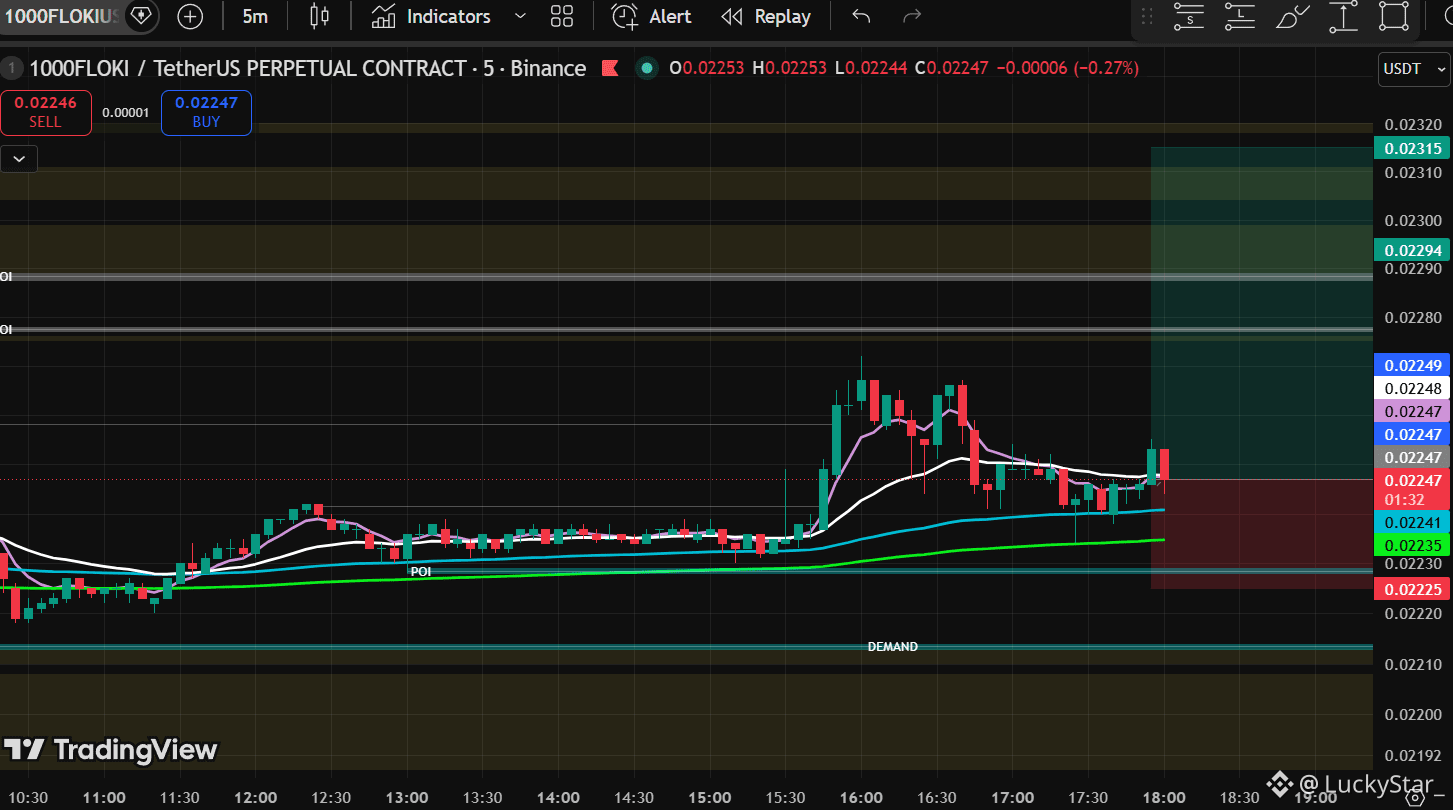
Task: Select the red stop-loss zone of the long position
Action: click(x=1261, y=534)
